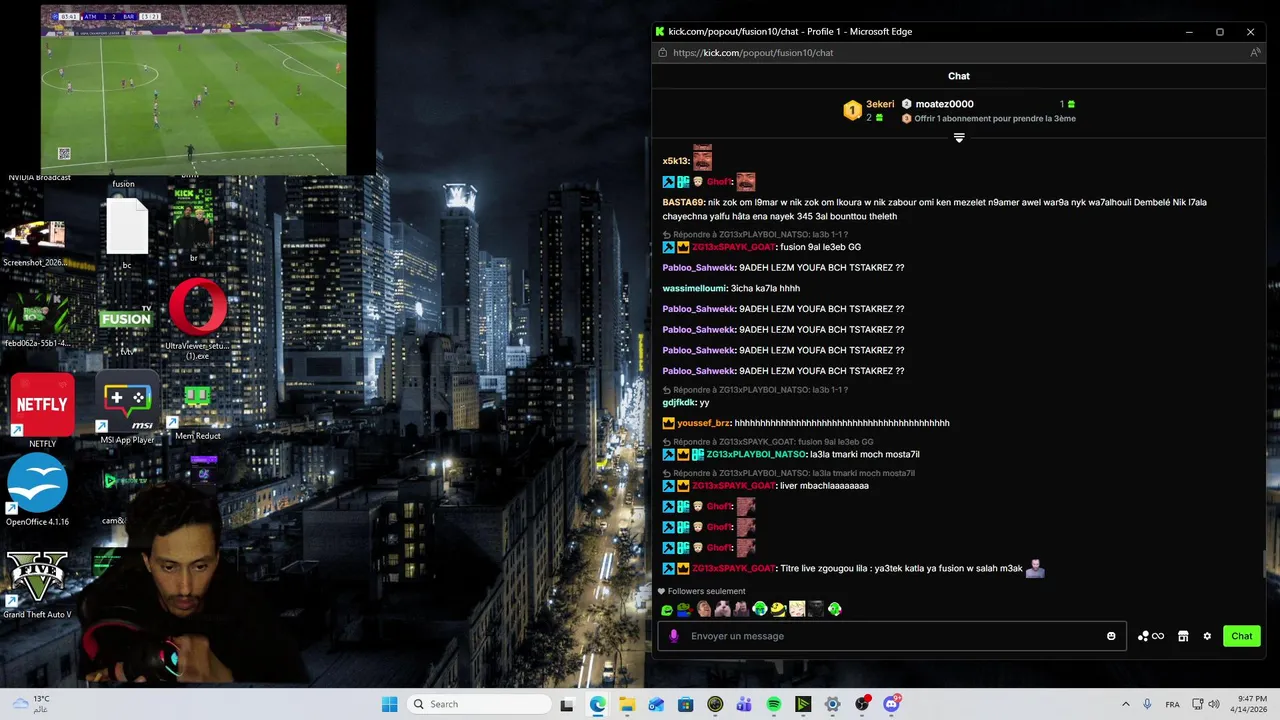
Task: Click the taskbar Search box
Action: 478,704
